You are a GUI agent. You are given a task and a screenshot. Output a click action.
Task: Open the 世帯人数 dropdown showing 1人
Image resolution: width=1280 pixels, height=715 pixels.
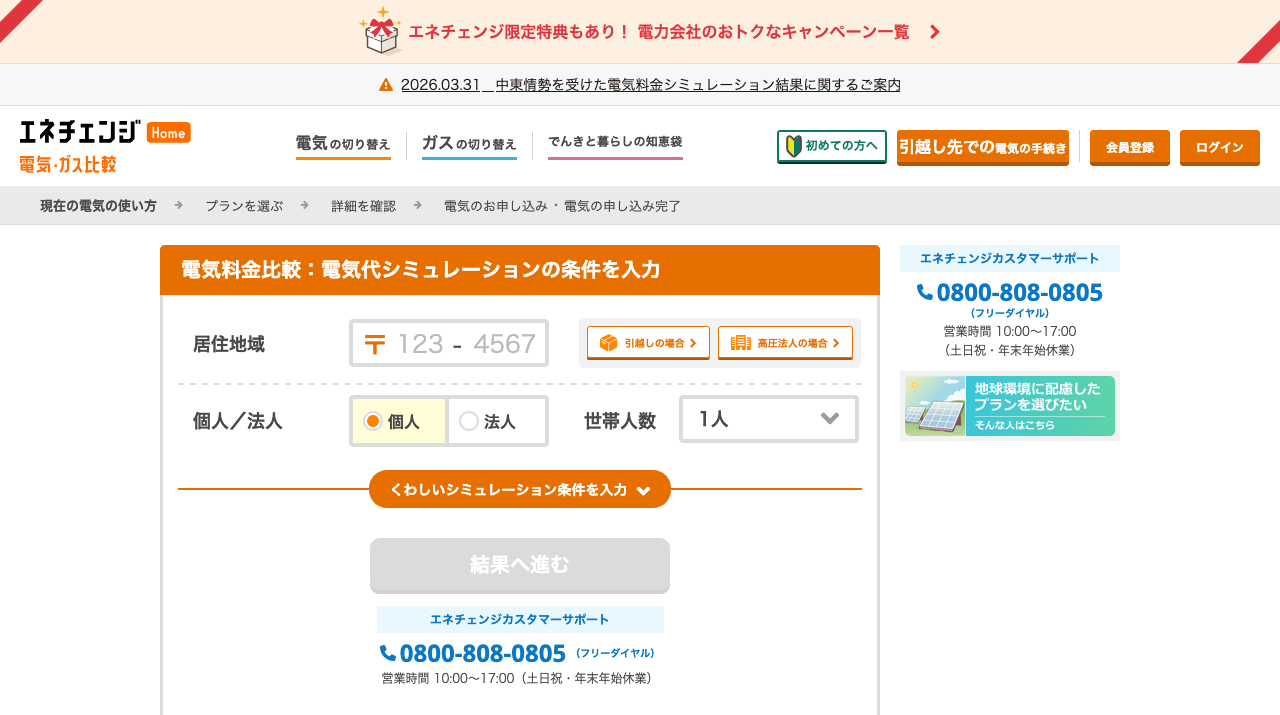click(x=769, y=419)
